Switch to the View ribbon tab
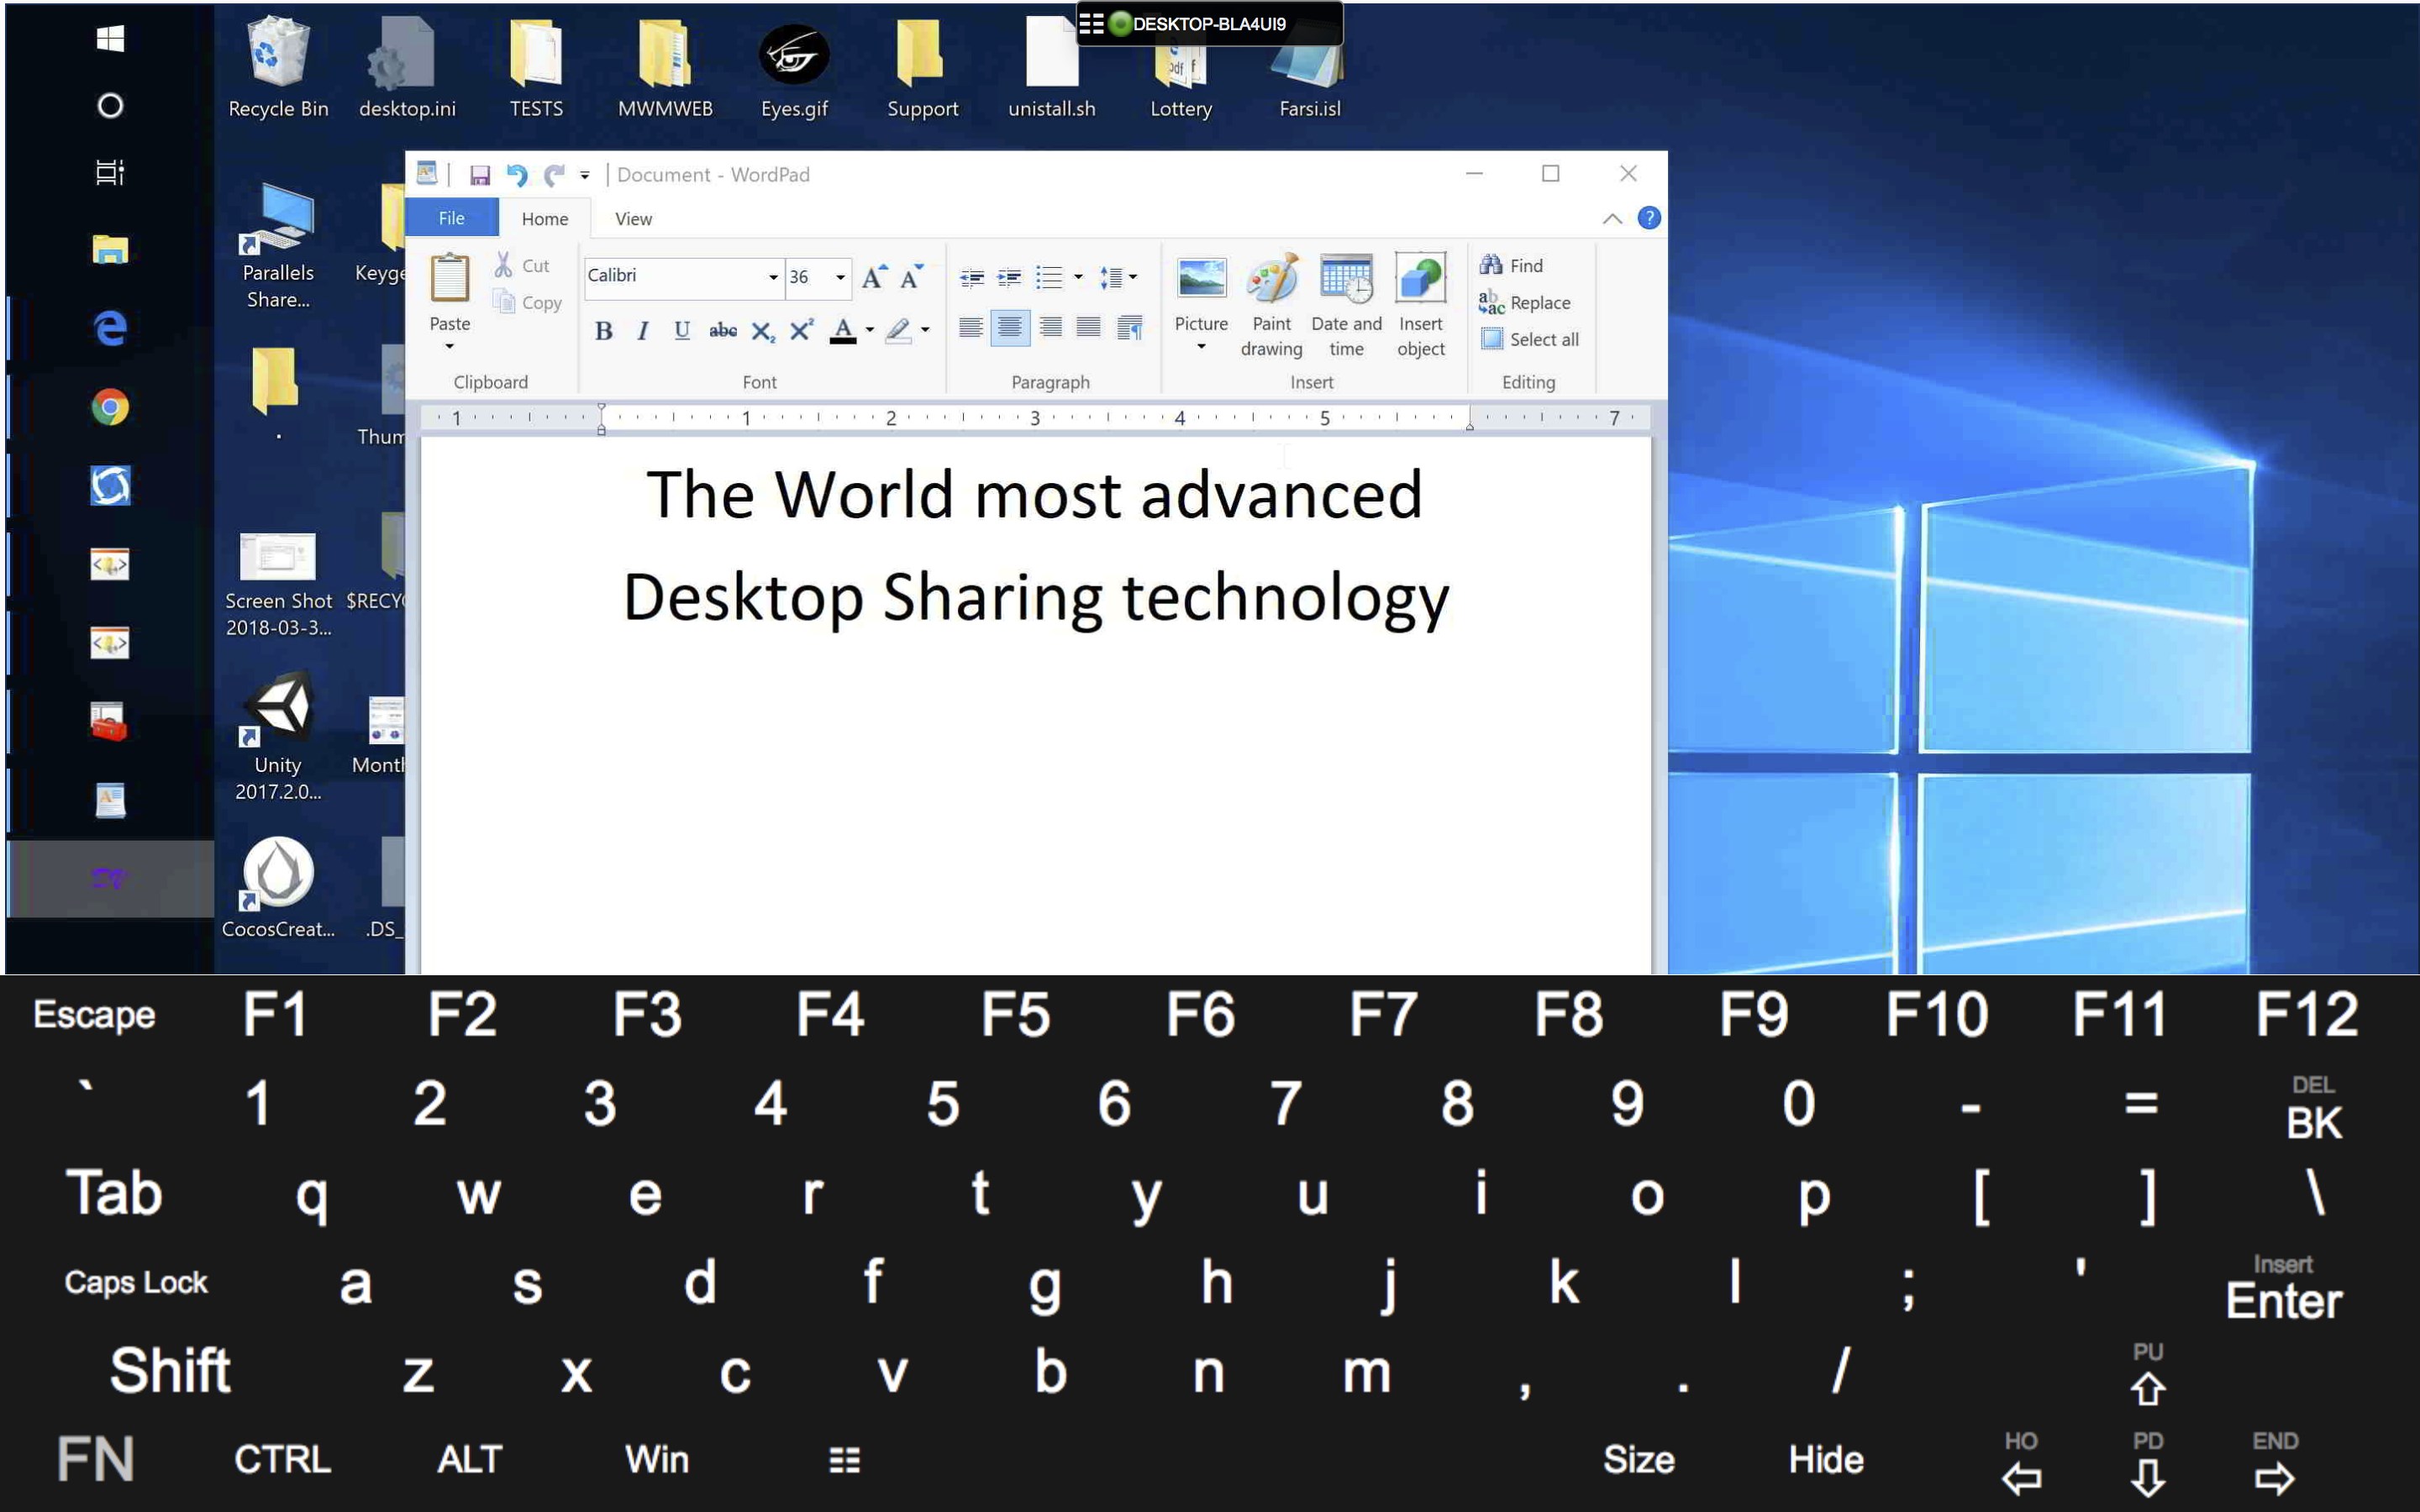Image resolution: width=2420 pixels, height=1512 pixels. (x=633, y=219)
